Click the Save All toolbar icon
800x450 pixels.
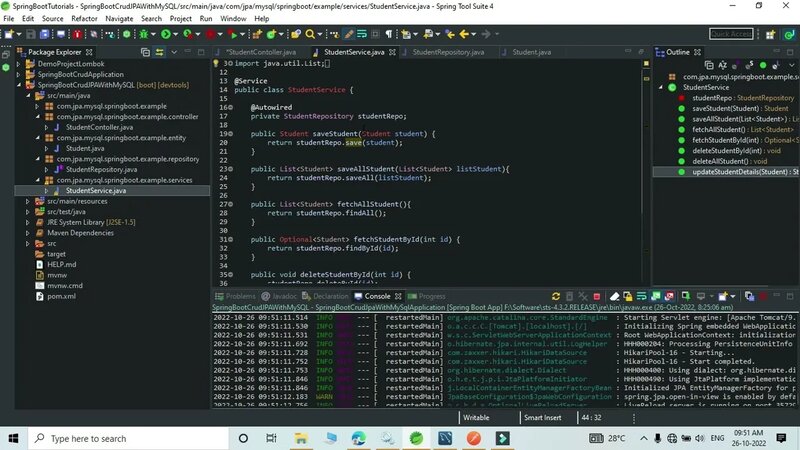44,34
